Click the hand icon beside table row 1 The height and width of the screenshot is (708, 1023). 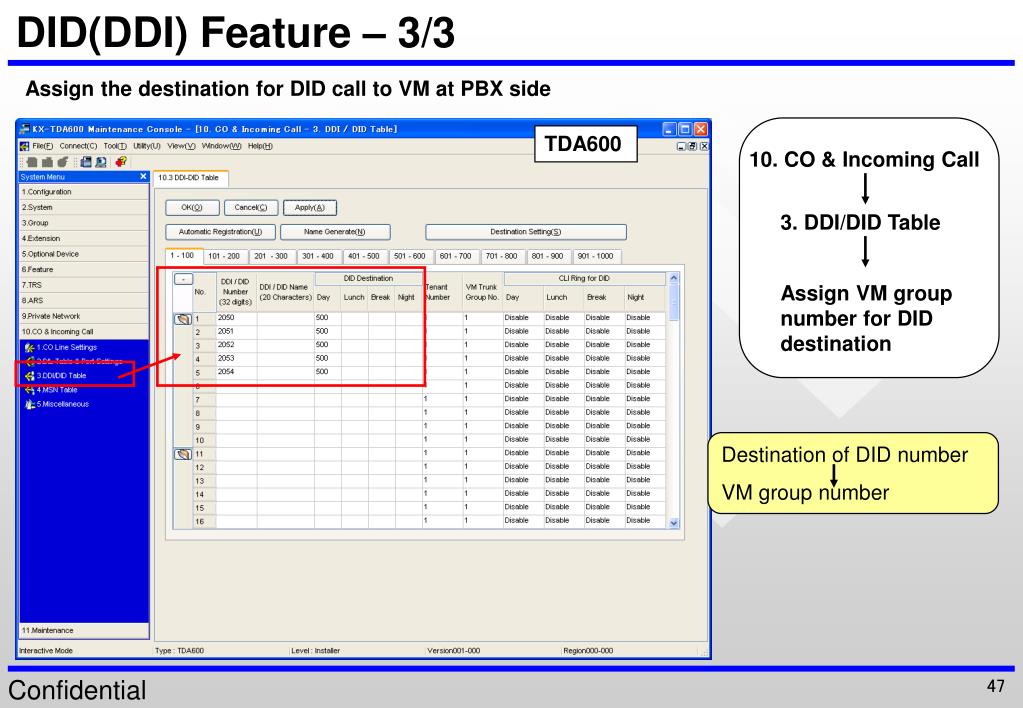(183, 319)
